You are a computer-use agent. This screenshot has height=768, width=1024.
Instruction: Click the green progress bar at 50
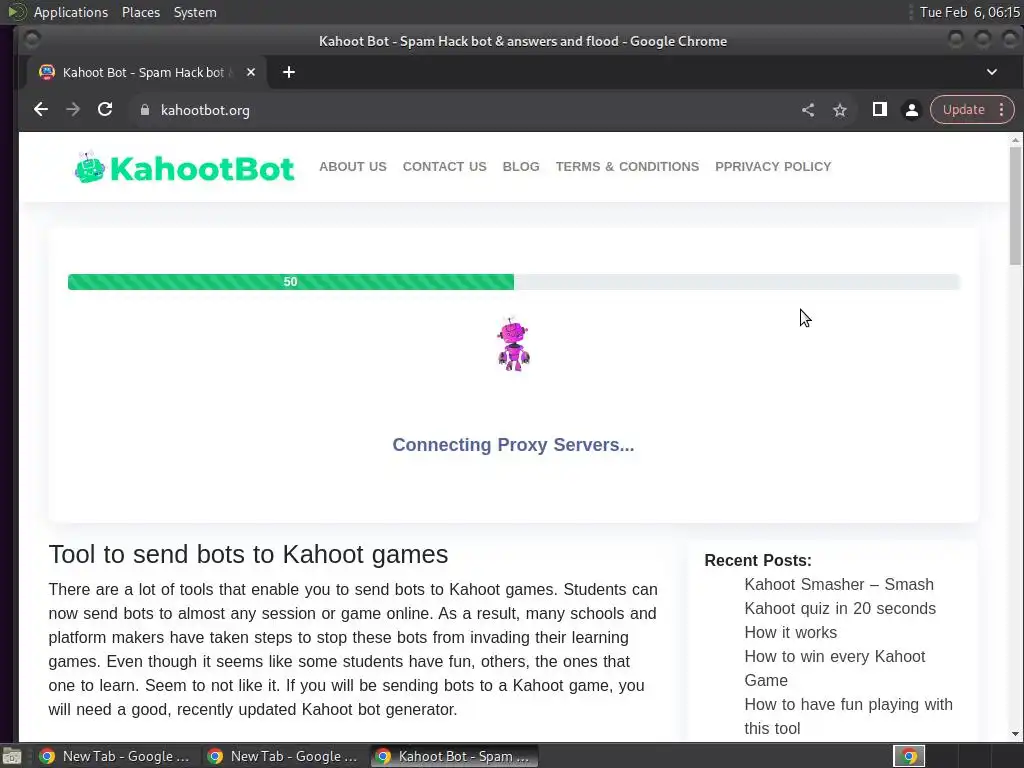291,281
